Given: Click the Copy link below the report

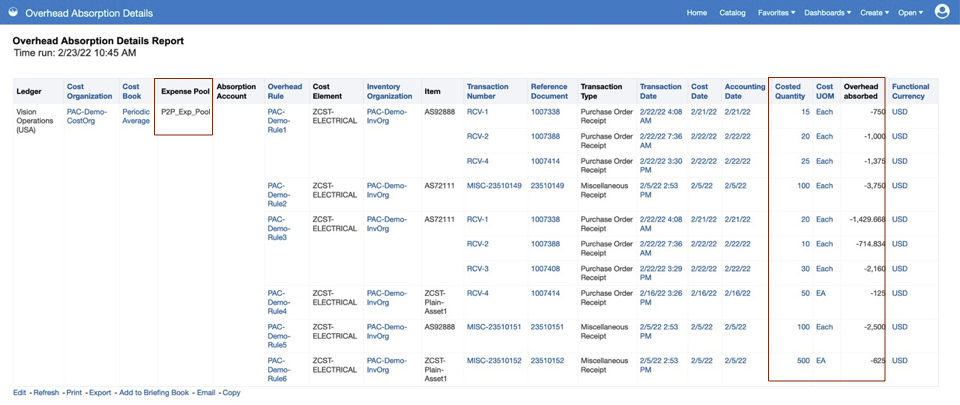Looking at the screenshot, I should [x=231, y=393].
